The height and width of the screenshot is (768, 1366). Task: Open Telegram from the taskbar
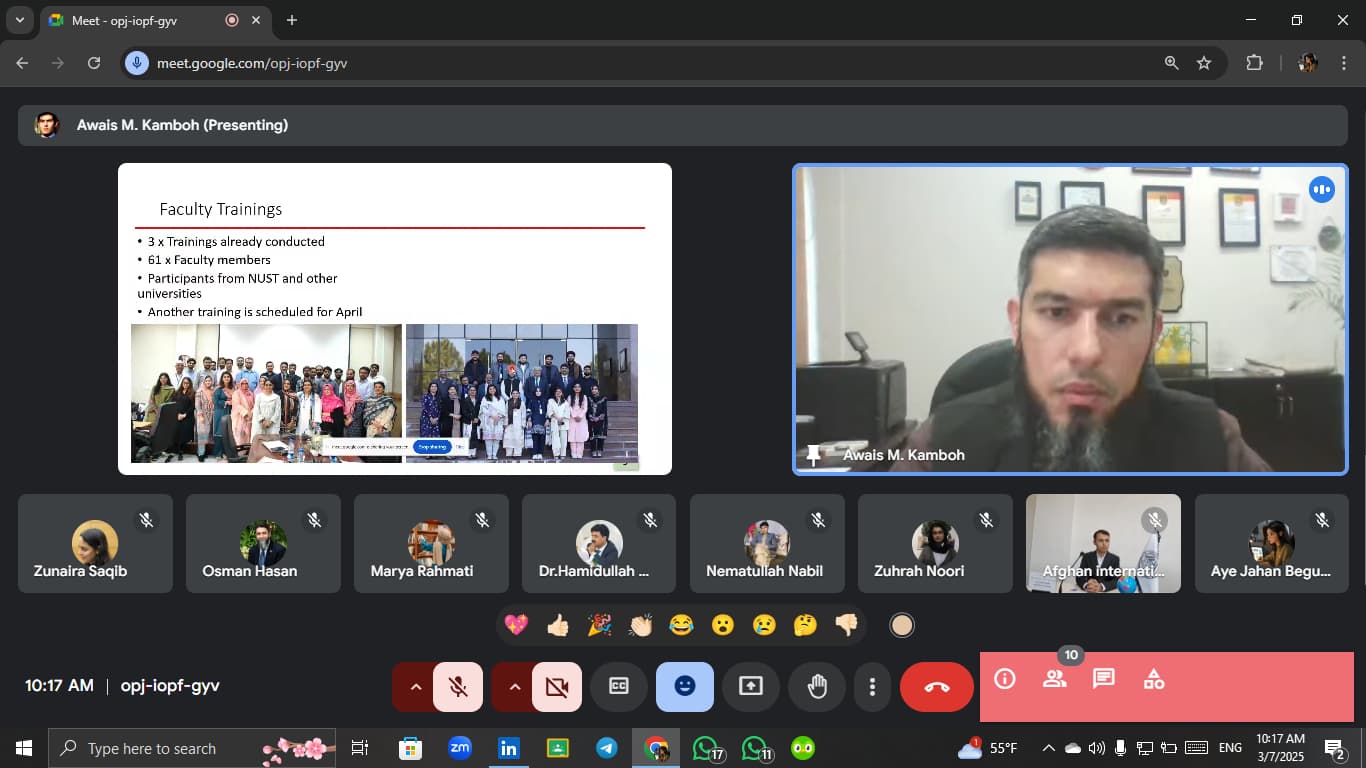pyautogui.click(x=607, y=748)
